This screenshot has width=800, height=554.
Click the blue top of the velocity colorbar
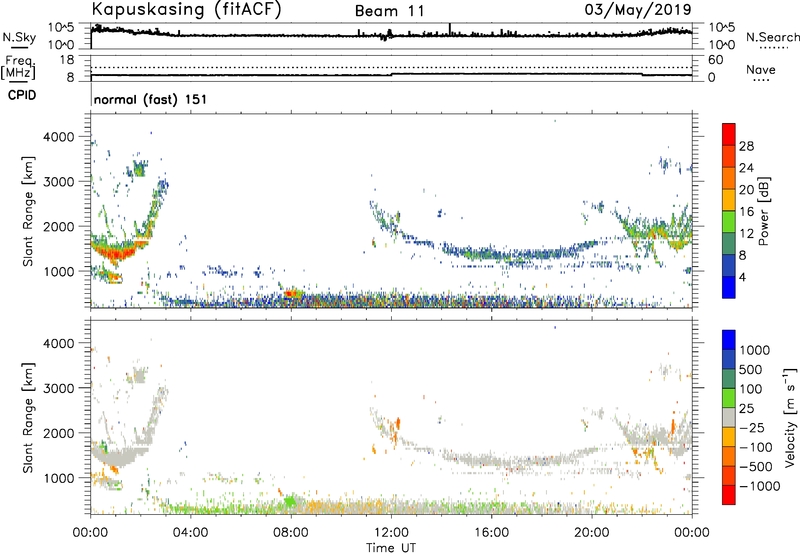[729, 339]
